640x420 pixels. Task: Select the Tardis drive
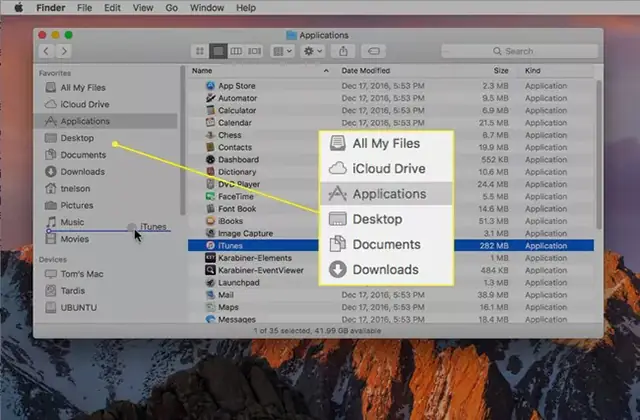click(x=106, y=291)
